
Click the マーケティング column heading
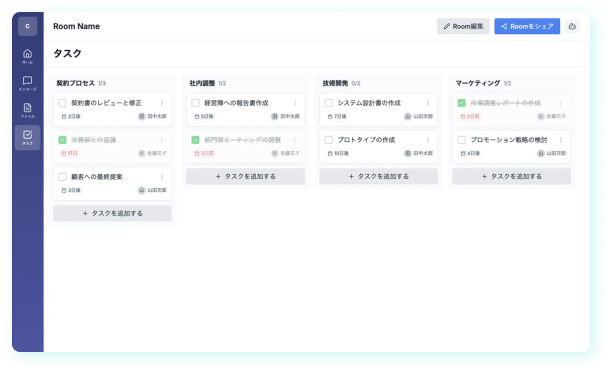pos(478,83)
